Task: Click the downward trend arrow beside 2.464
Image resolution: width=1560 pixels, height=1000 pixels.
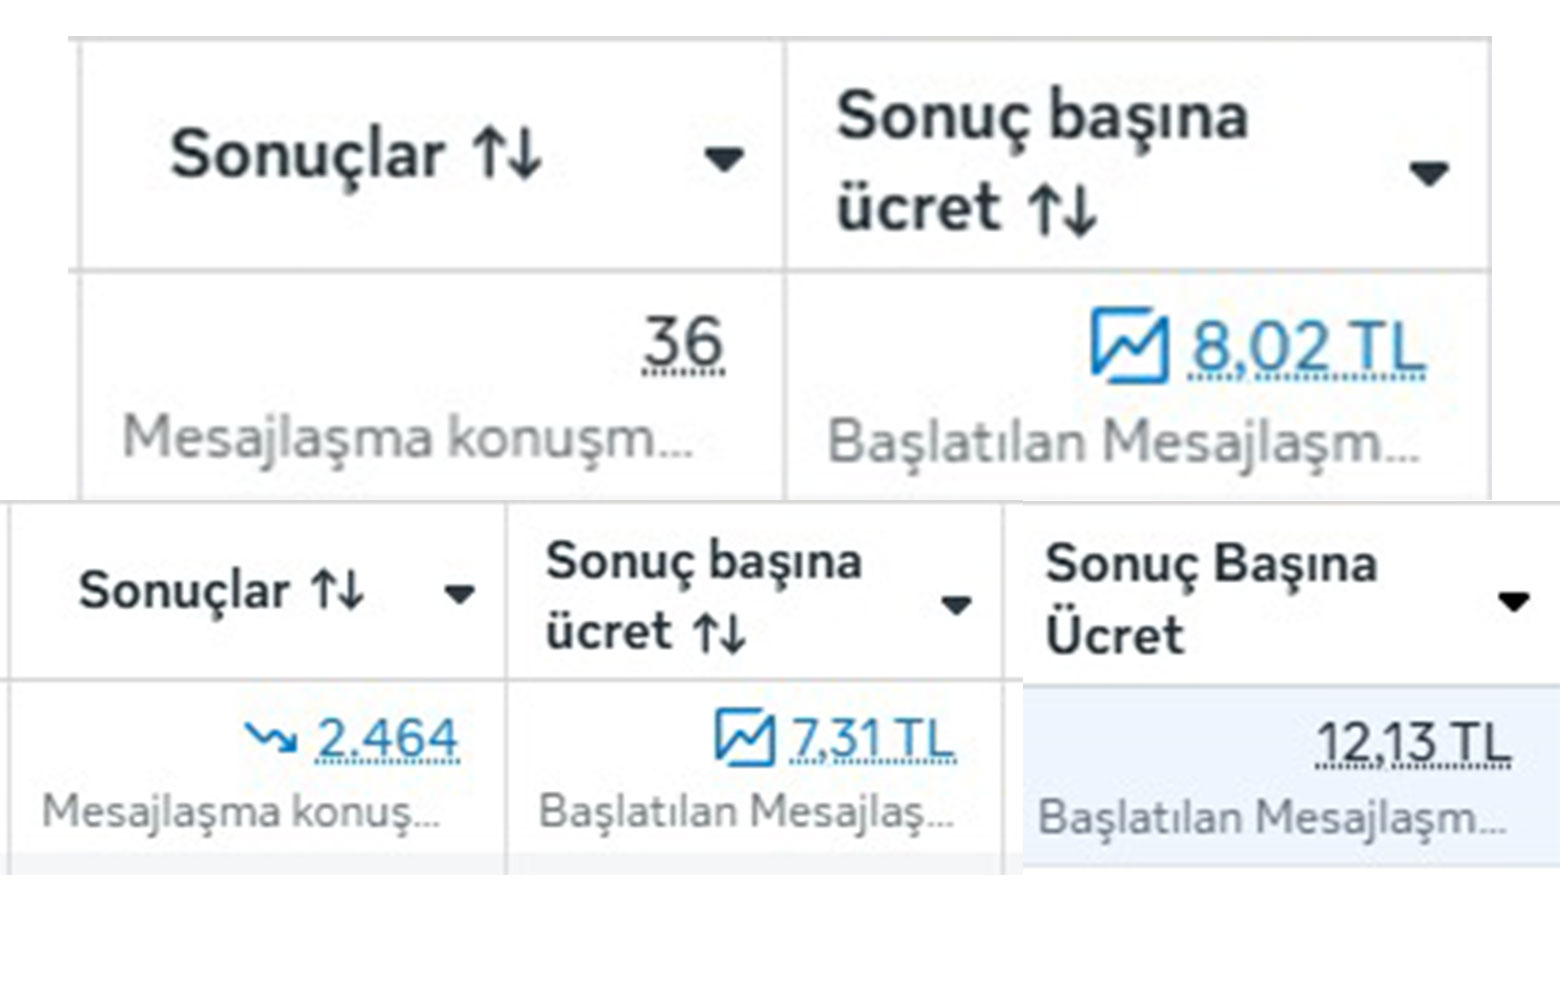Action: (270, 738)
